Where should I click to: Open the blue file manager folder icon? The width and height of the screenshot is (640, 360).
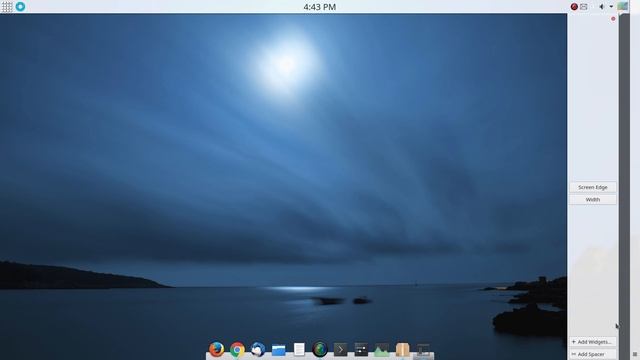point(278,350)
